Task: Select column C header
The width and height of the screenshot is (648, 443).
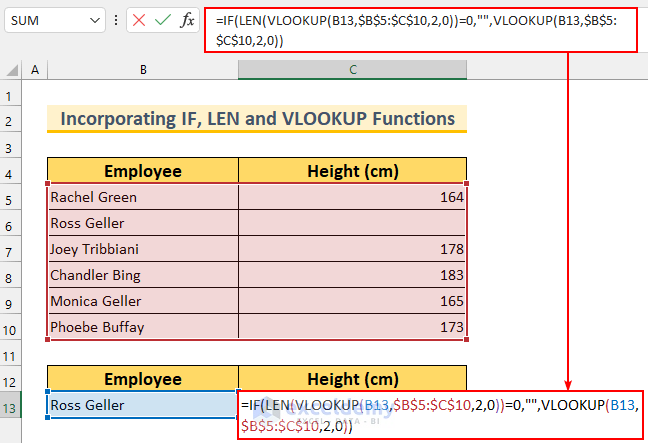Action: click(353, 69)
